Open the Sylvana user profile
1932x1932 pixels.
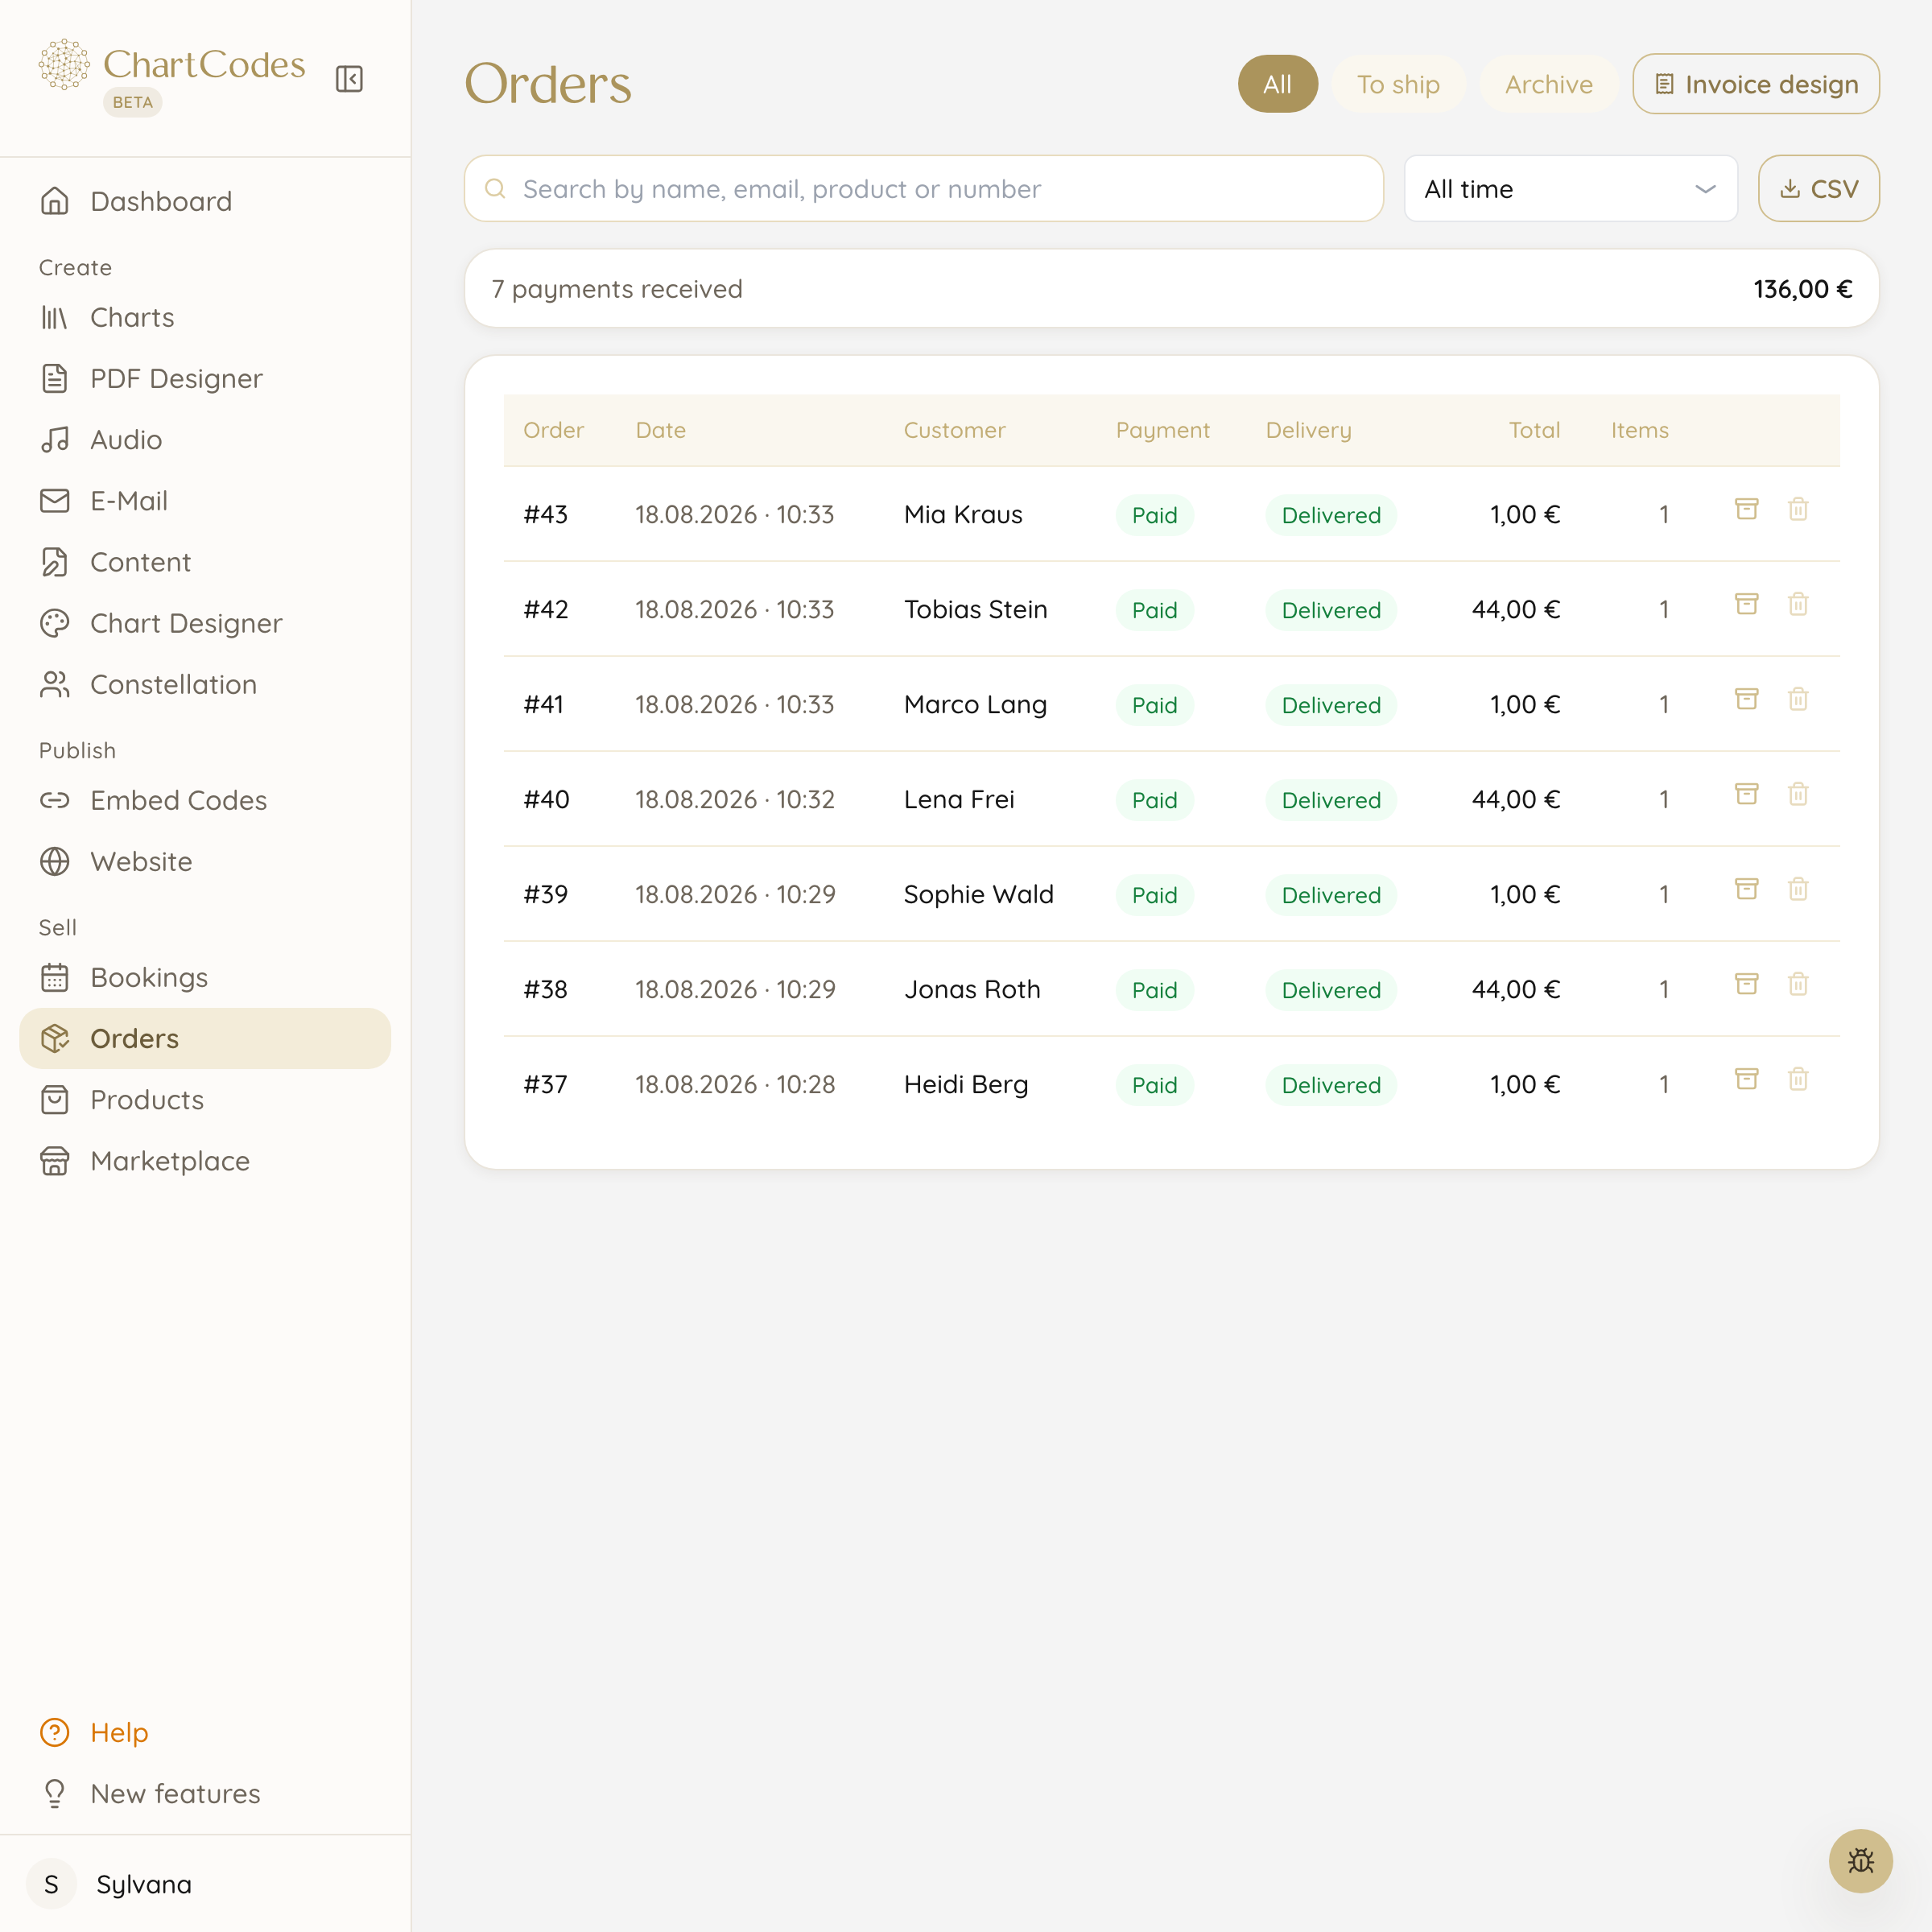click(205, 1884)
